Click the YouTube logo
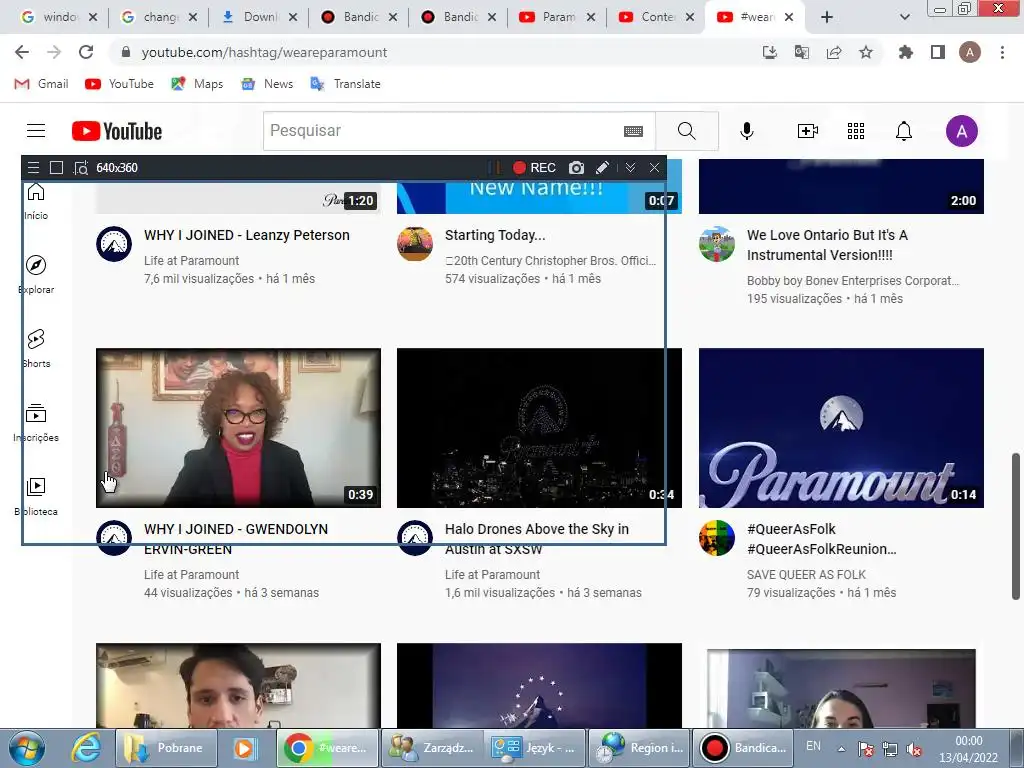 [x=117, y=131]
